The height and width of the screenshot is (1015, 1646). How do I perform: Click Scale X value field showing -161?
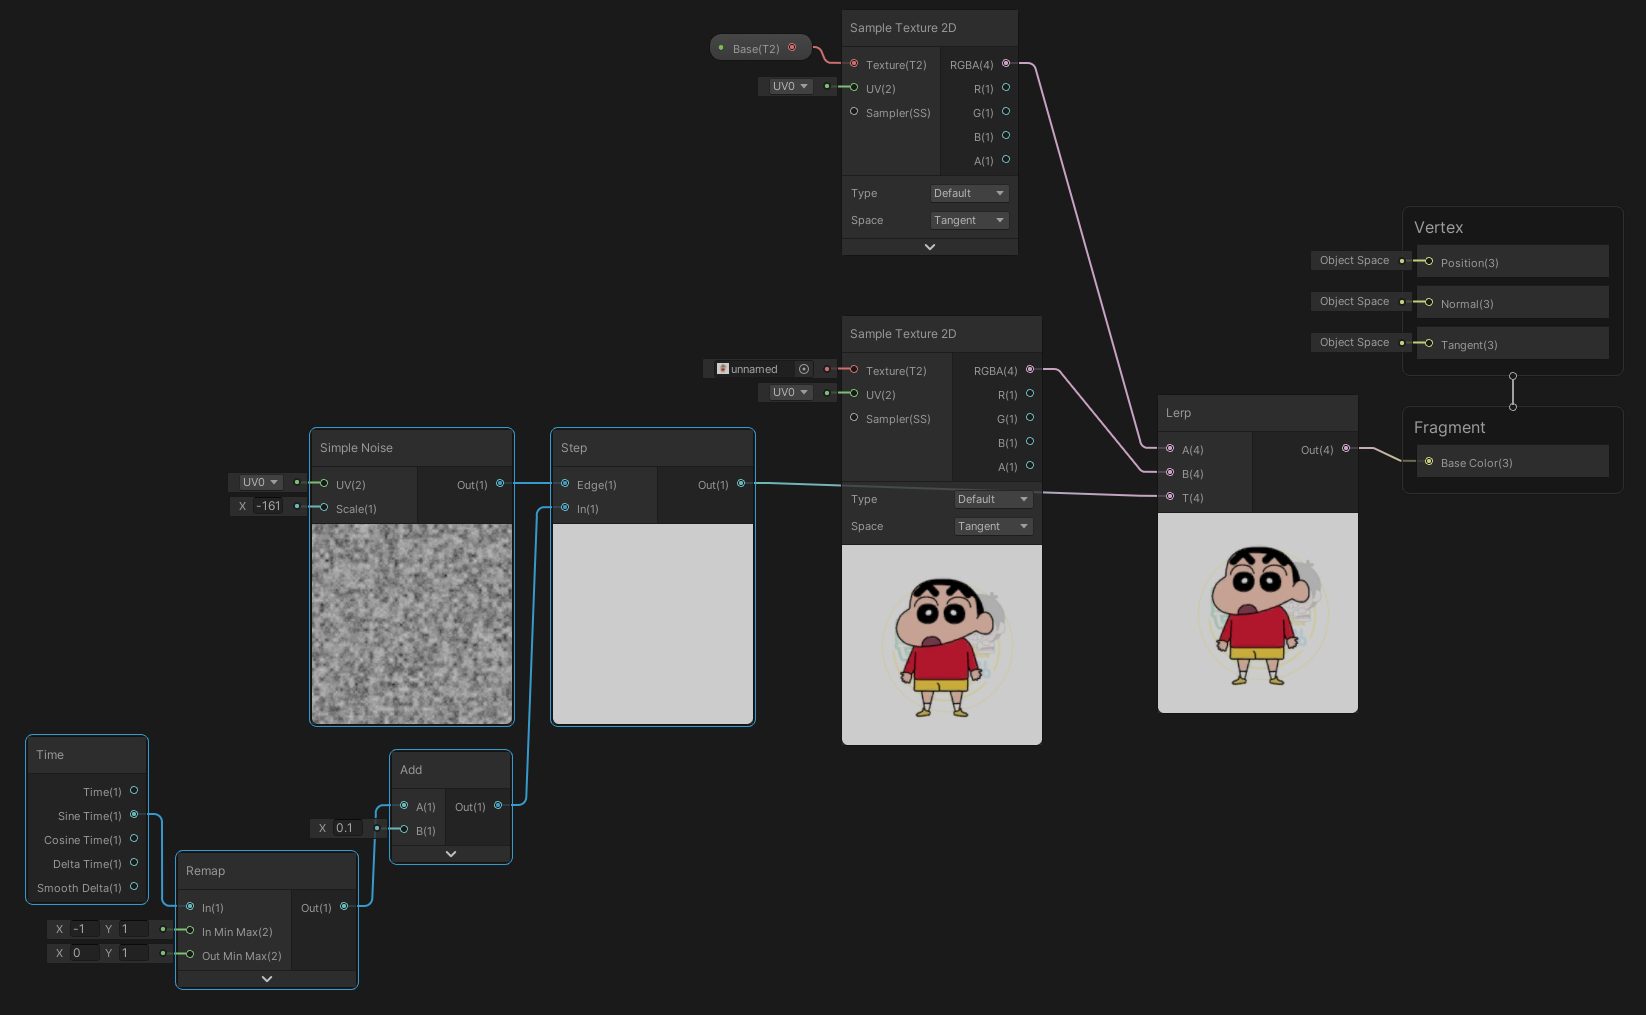pyautogui.click(x=270, y=506)
